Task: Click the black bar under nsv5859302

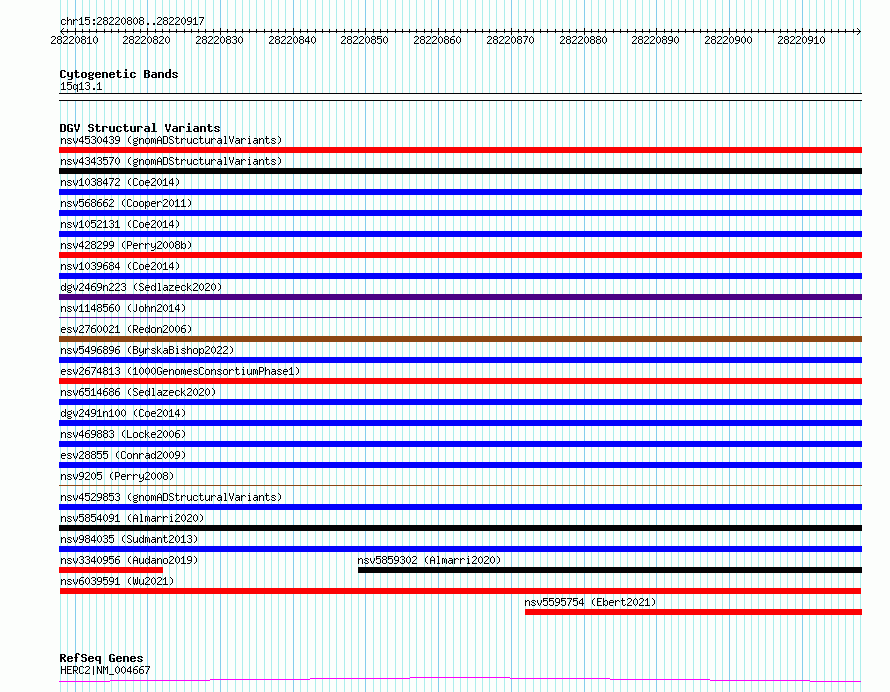Action: pos(610,570)
